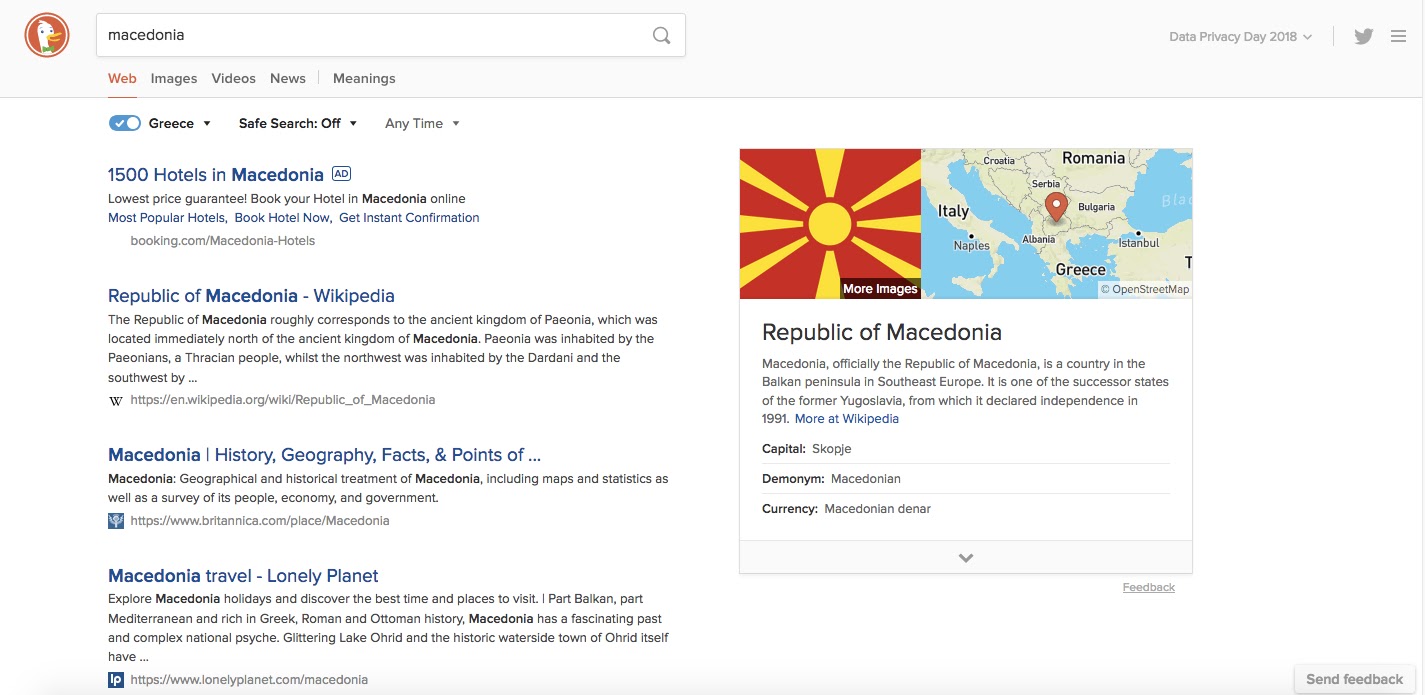Toggle the Greece region switch
This screenshot has height=695, width=1425.
[125, 123]
